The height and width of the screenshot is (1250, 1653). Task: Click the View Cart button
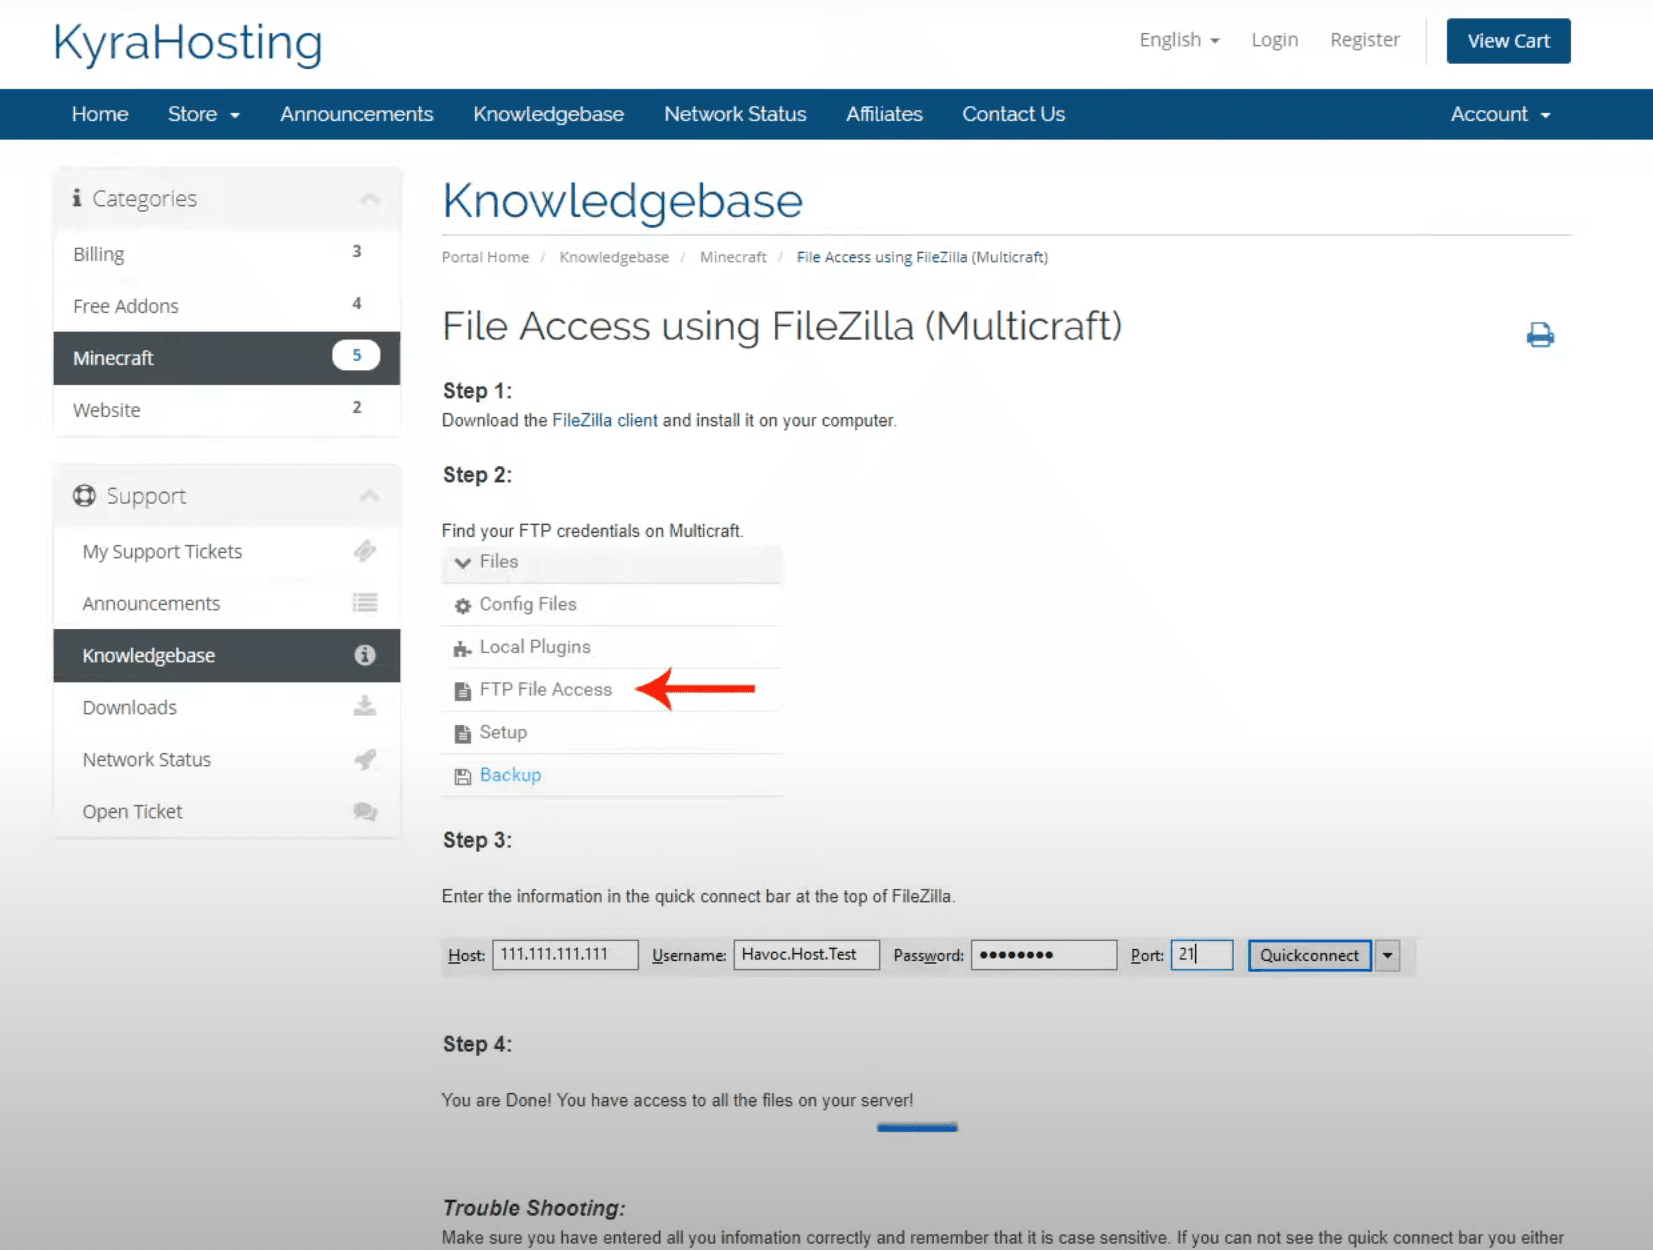1508,41
